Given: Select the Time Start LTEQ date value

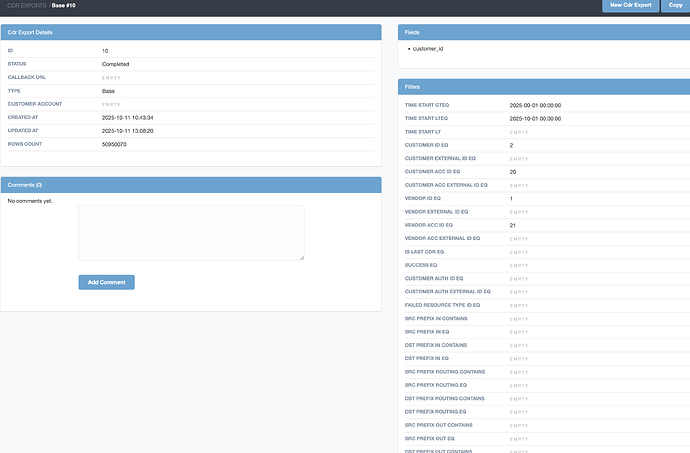Looking at the screenshot, I should tap(534, 118).
